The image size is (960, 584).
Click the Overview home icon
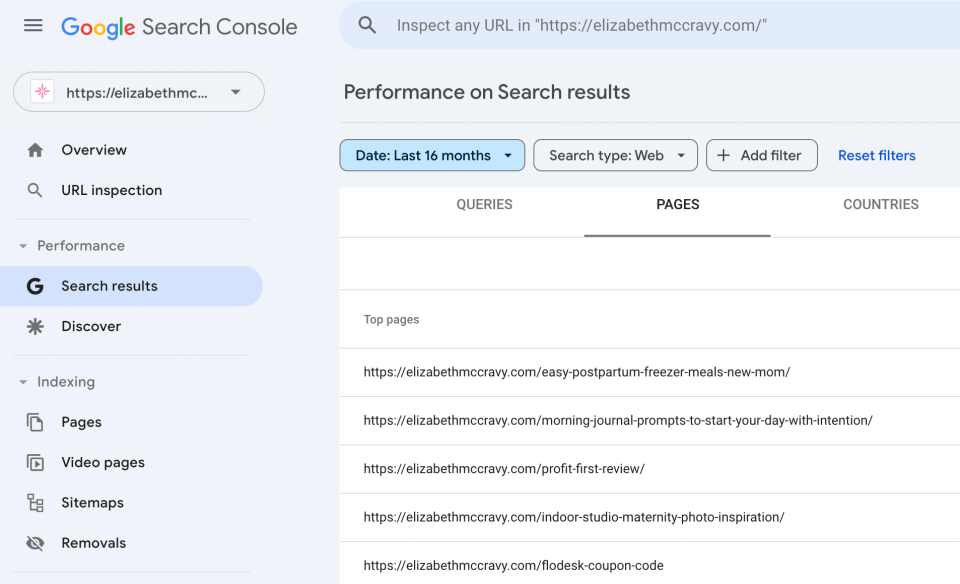pos(36,149)
